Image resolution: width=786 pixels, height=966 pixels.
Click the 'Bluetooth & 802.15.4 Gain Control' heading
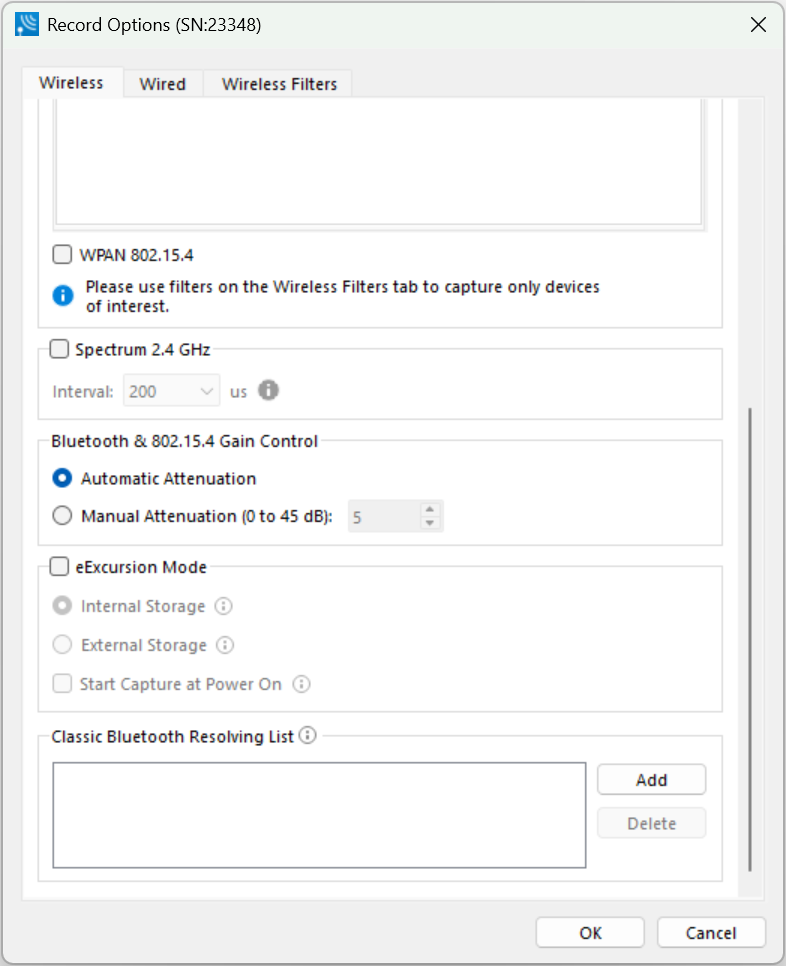pyautogui.click(x=184, y=441)
